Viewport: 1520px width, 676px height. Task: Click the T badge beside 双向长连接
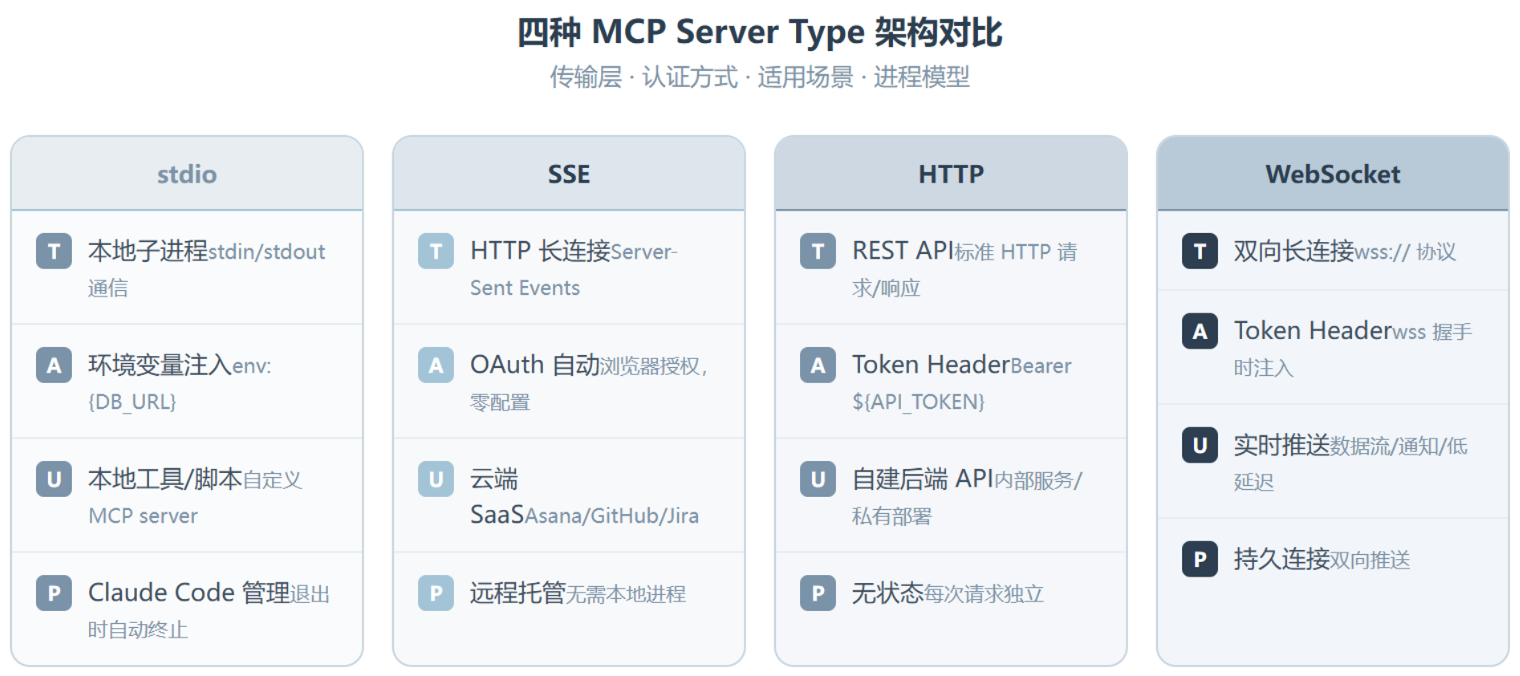click(1200, 251)
